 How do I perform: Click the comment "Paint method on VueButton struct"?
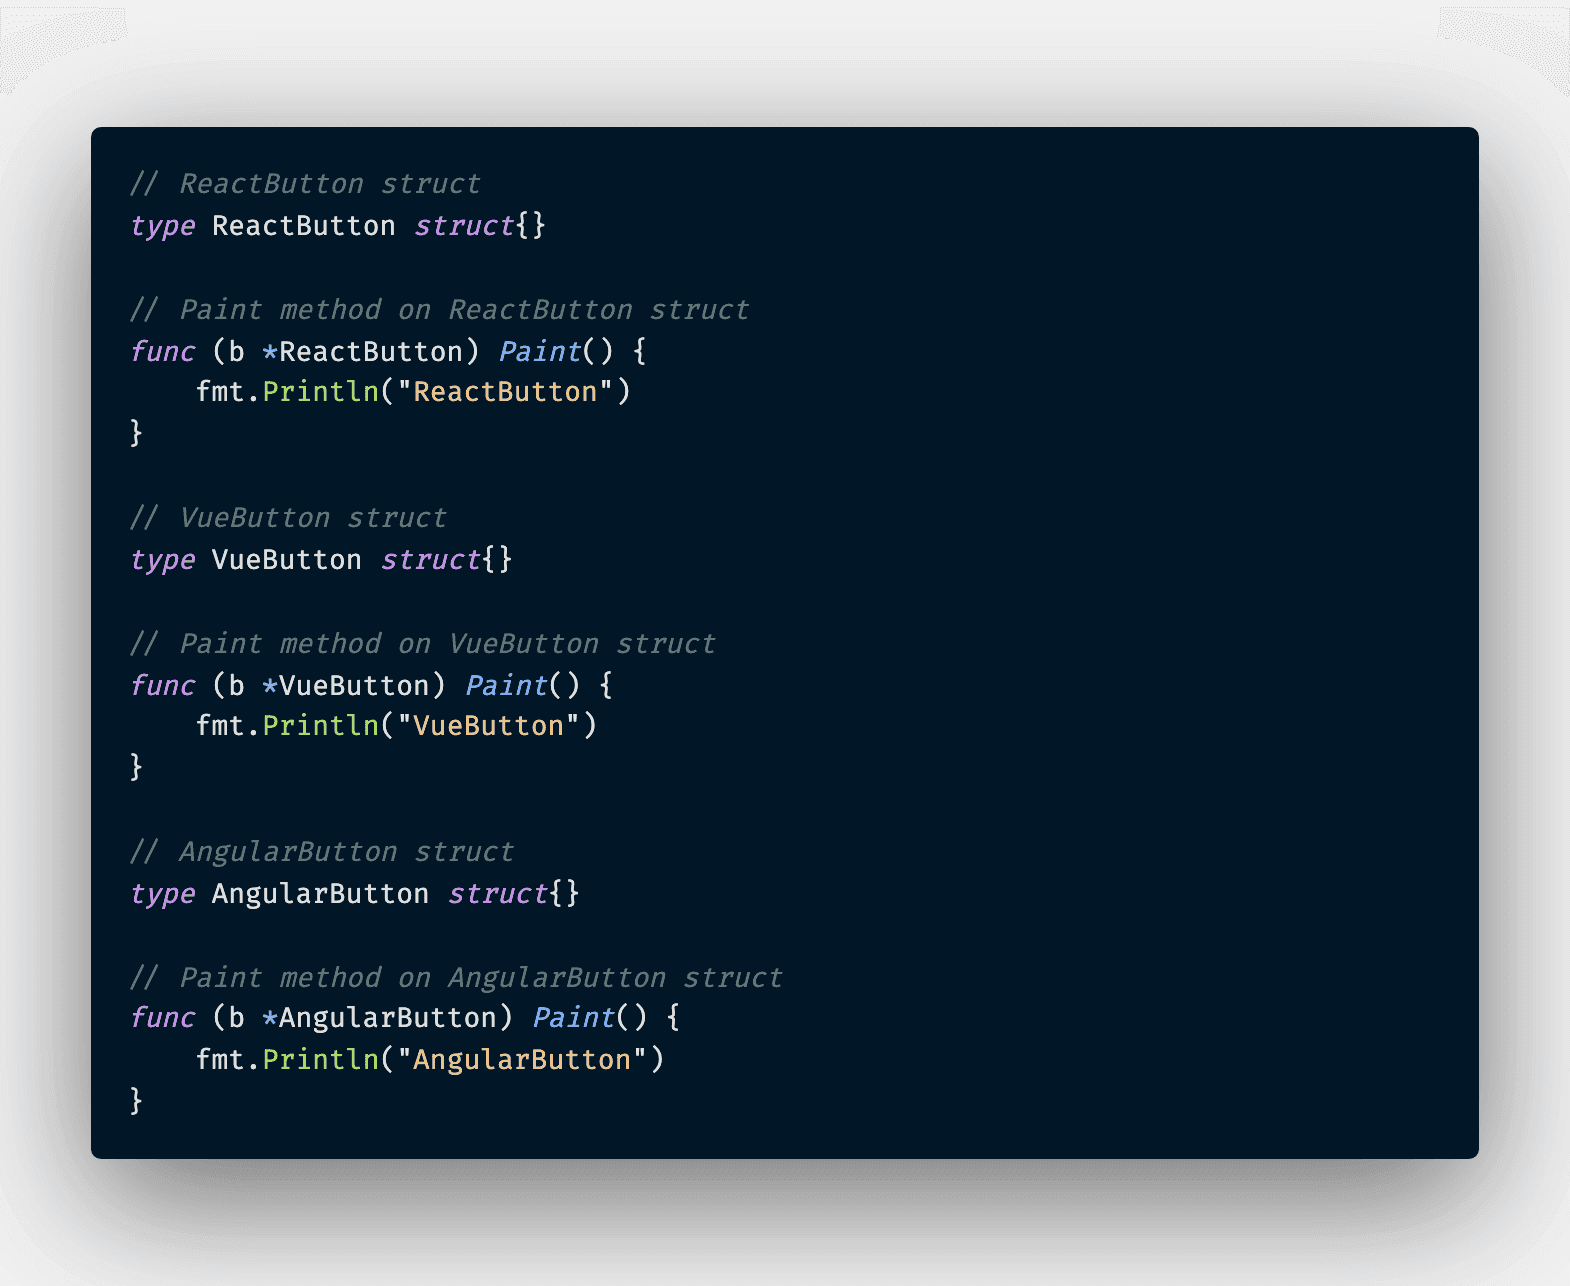(448, 644)
